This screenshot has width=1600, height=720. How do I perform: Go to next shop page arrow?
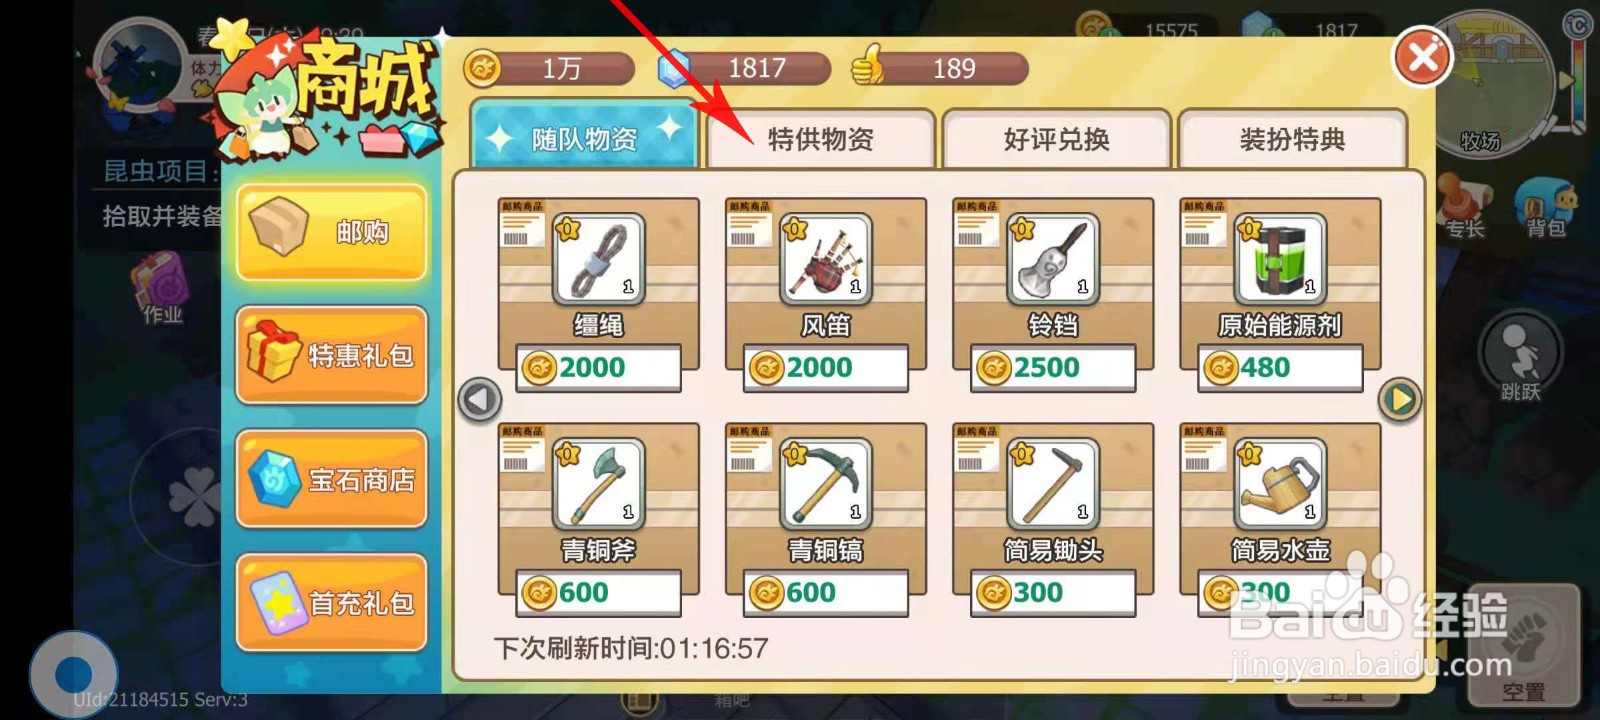1399,400
